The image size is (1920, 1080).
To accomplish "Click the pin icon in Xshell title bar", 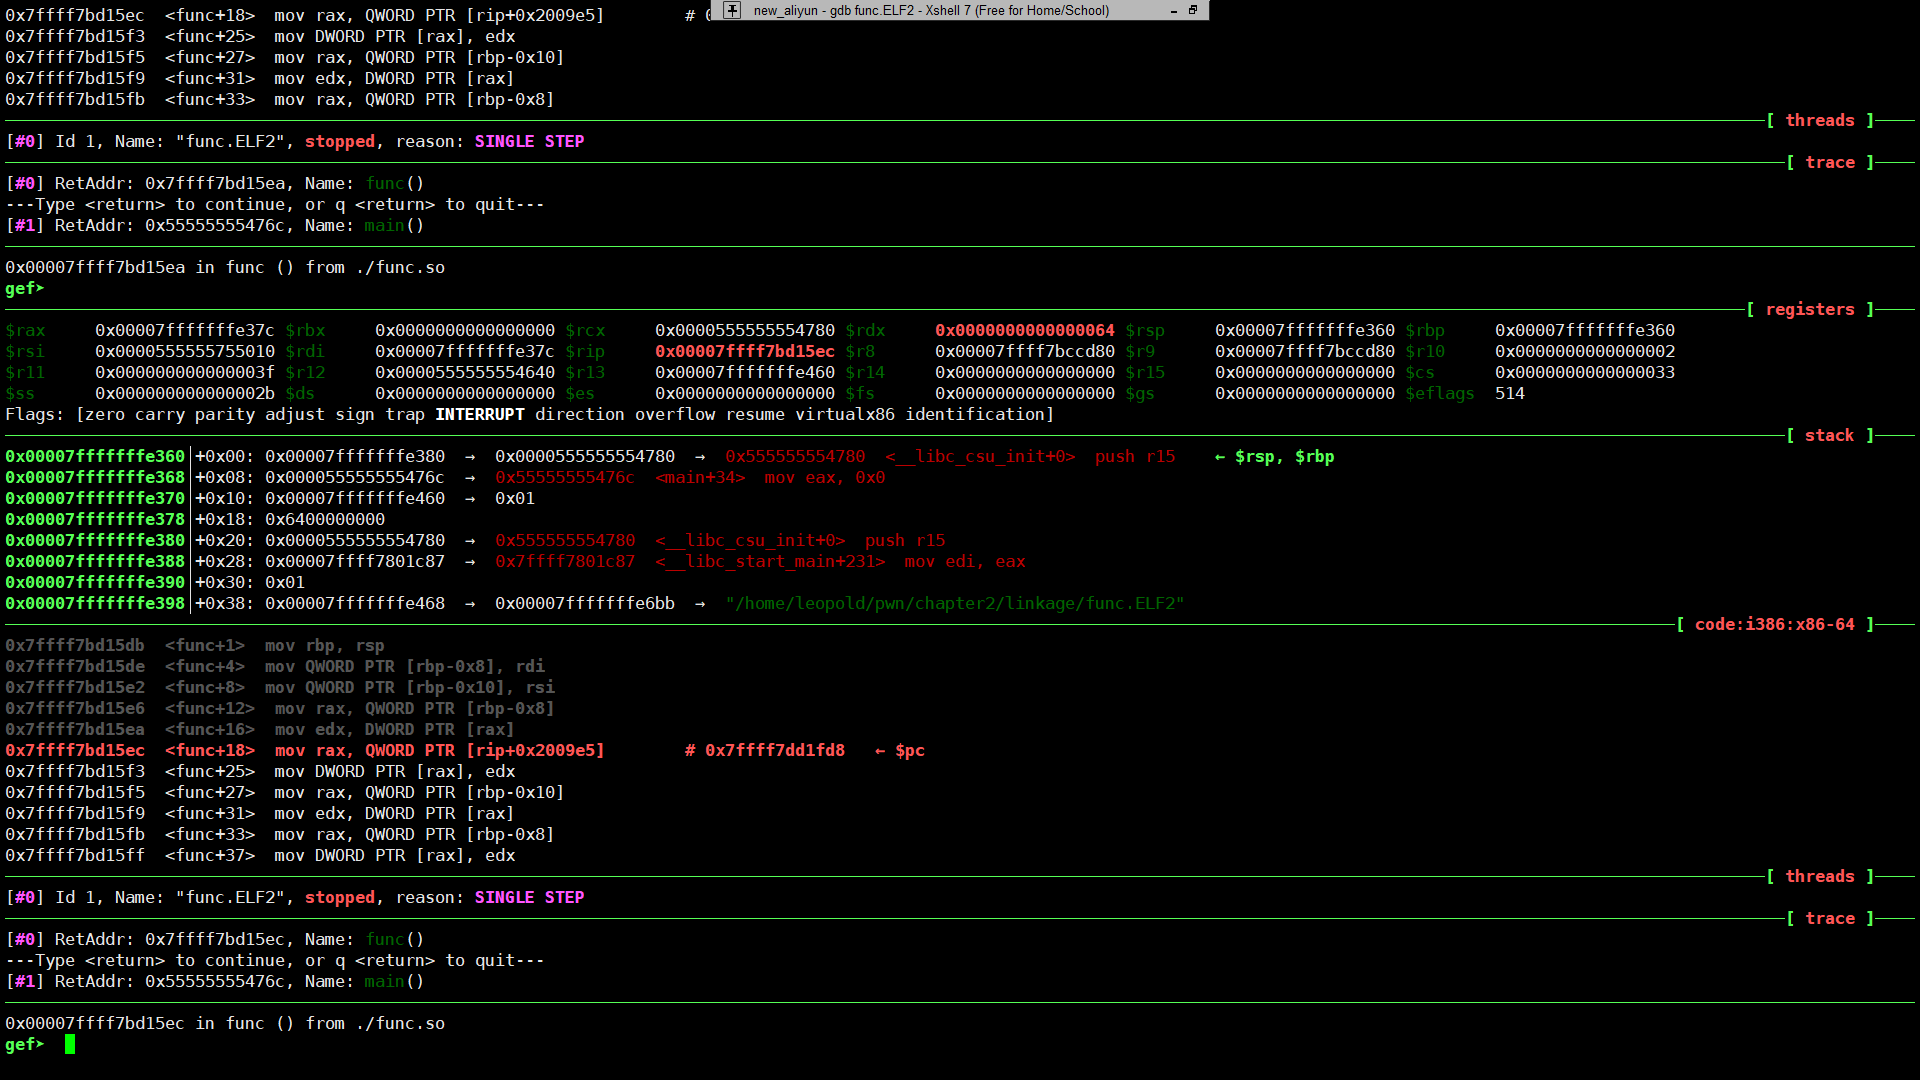I will click(x=732, y=10).
